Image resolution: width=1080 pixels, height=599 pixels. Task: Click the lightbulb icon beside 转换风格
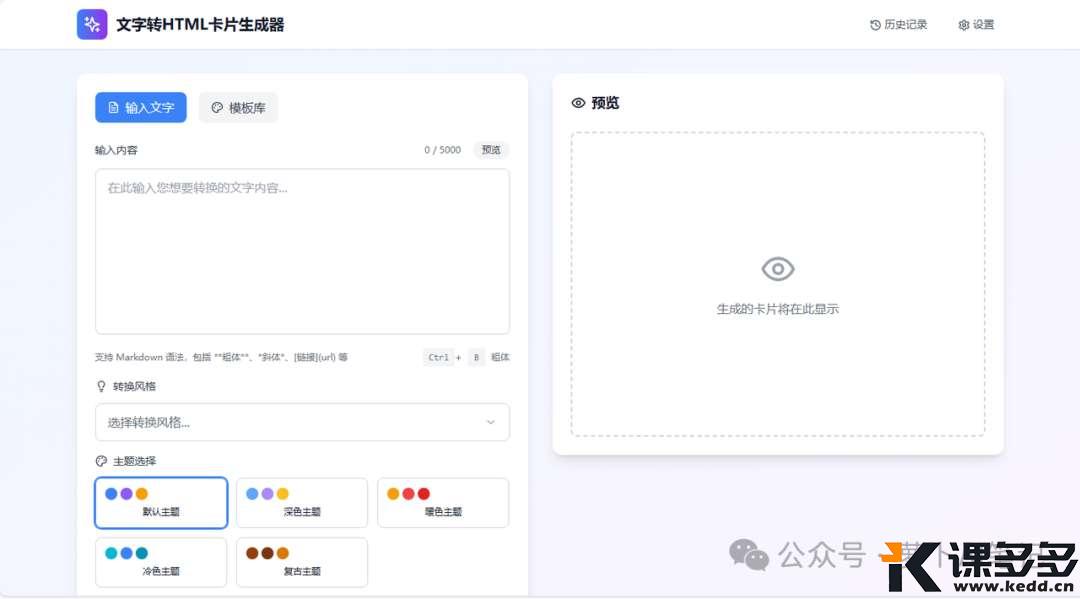[x=101, y=386]
